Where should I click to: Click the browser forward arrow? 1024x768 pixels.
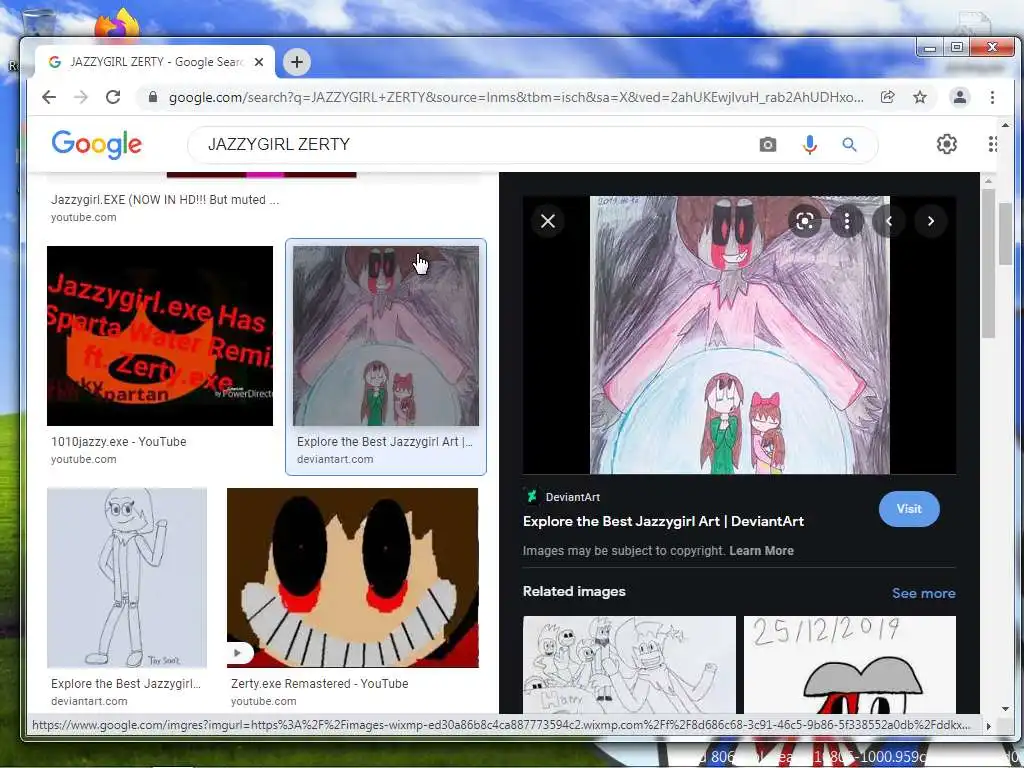point(81,97)
